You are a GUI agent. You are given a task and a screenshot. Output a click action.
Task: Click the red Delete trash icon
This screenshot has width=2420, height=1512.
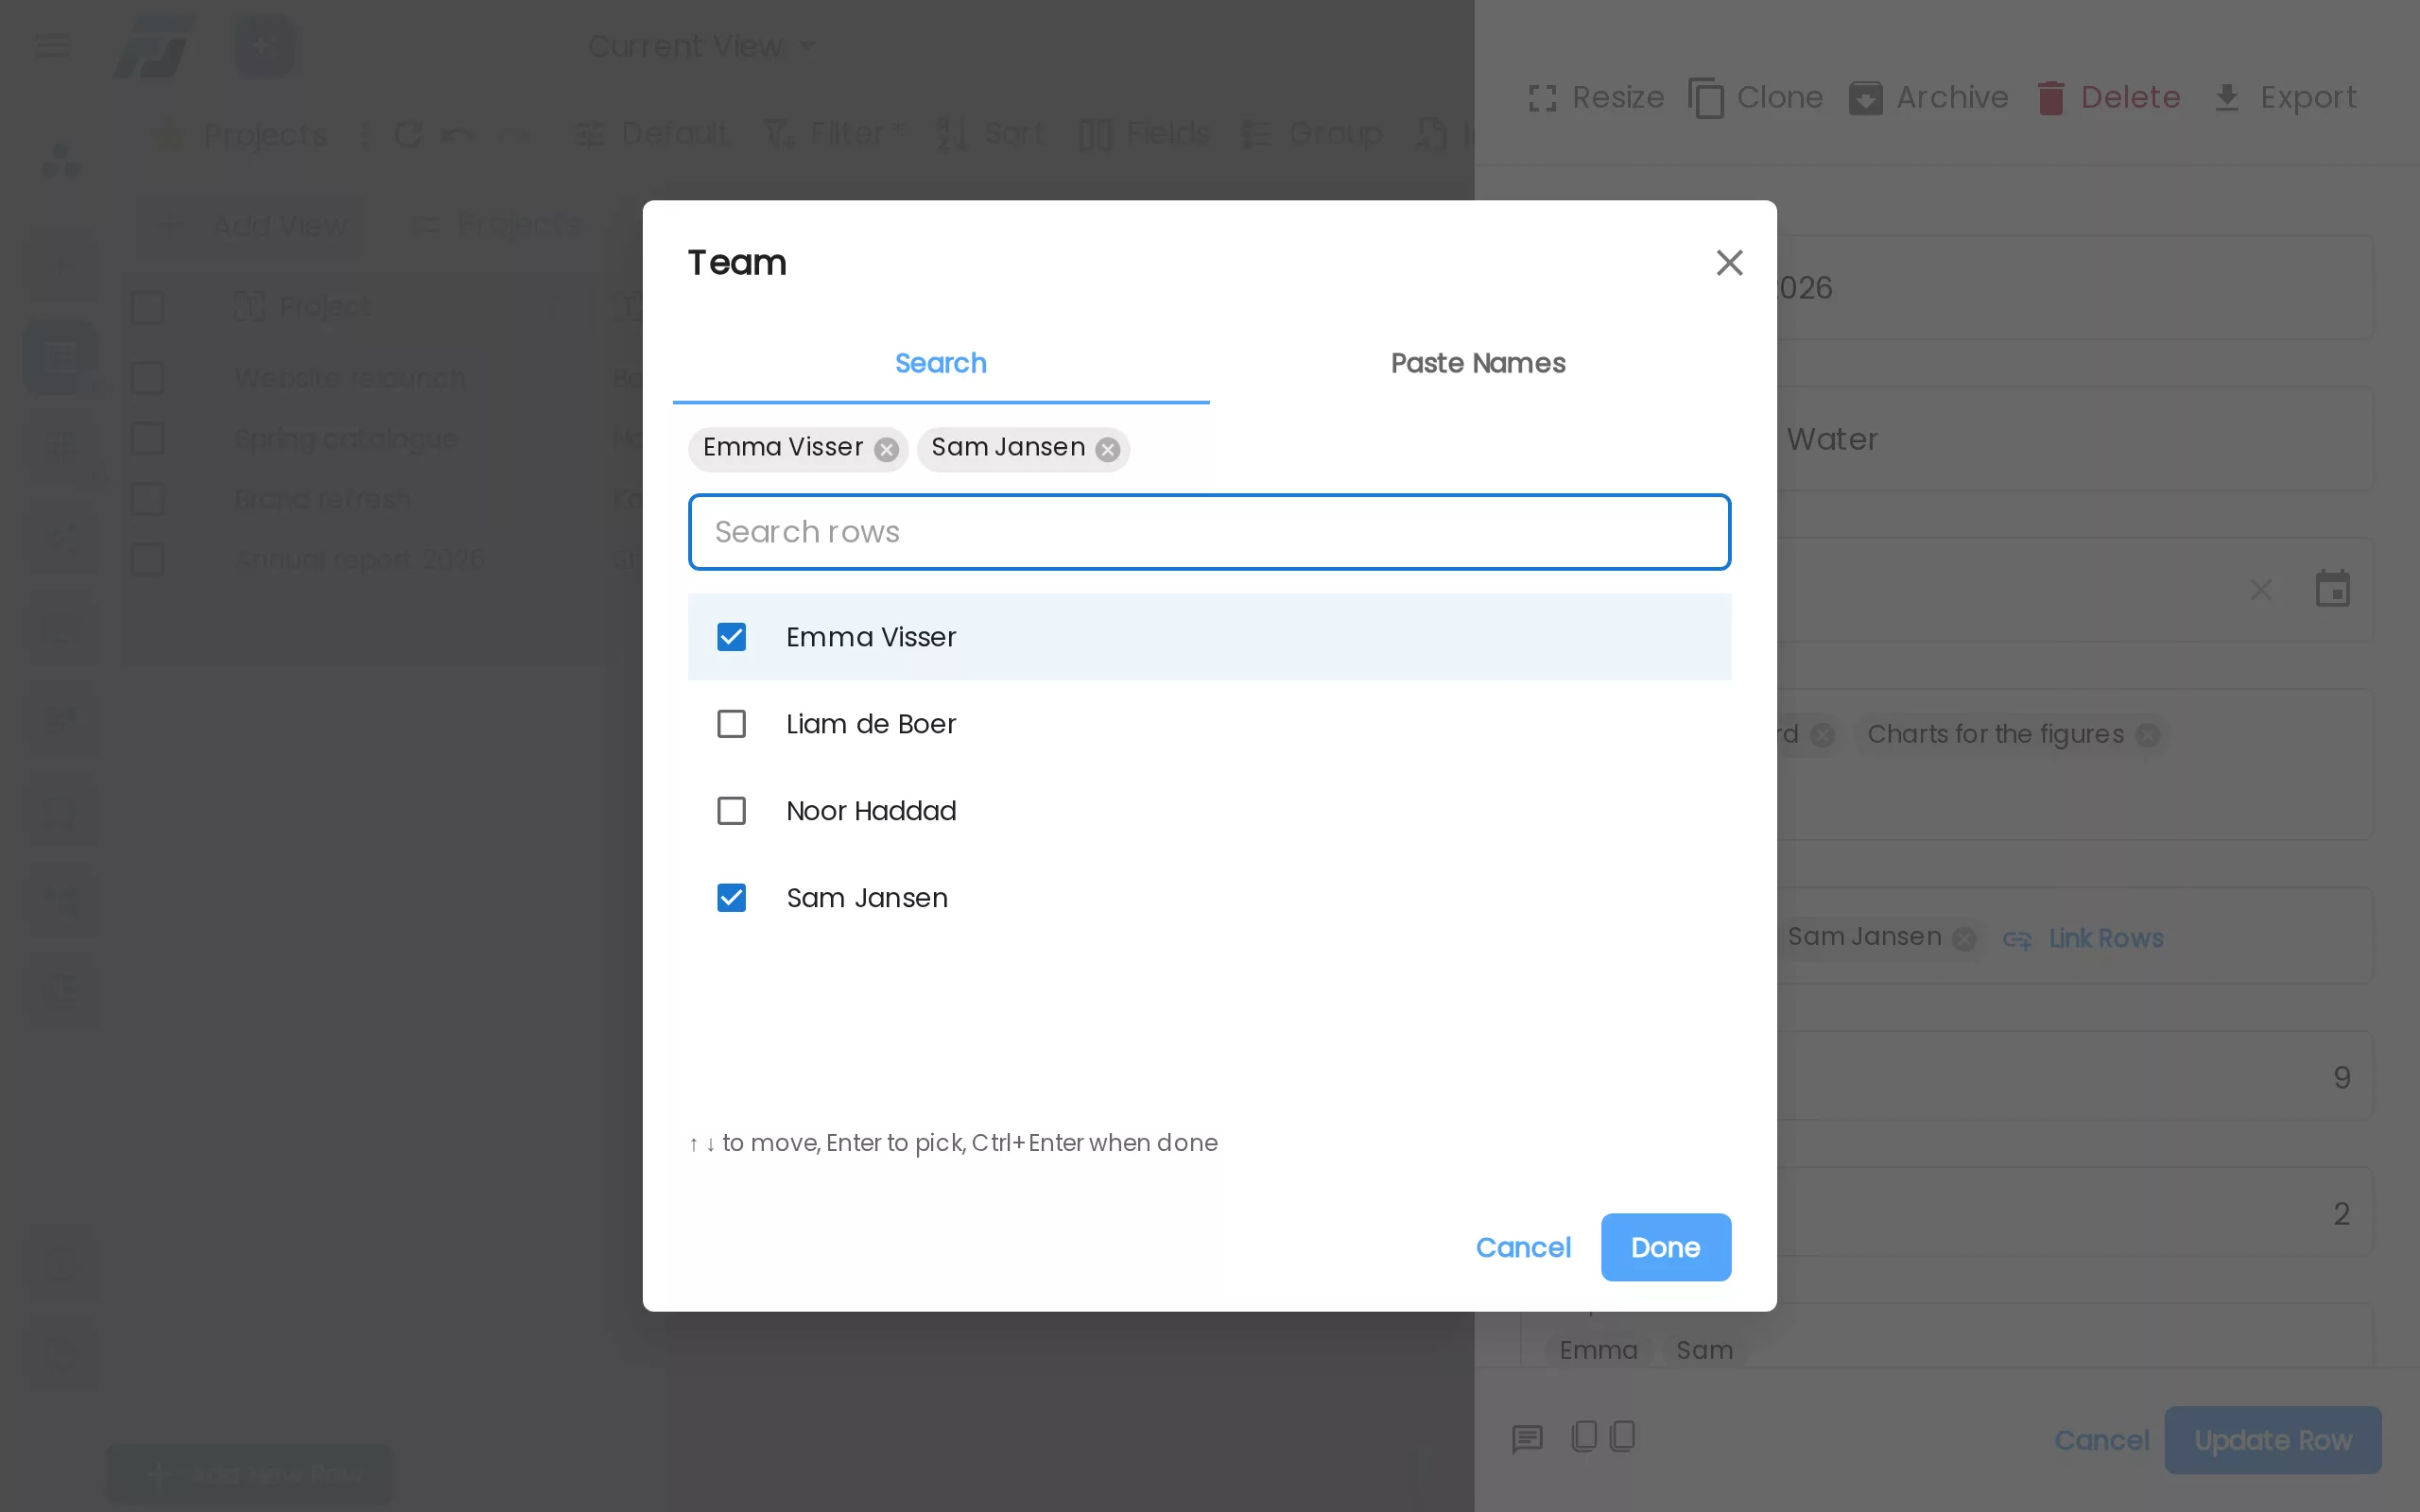point(2051,98)
